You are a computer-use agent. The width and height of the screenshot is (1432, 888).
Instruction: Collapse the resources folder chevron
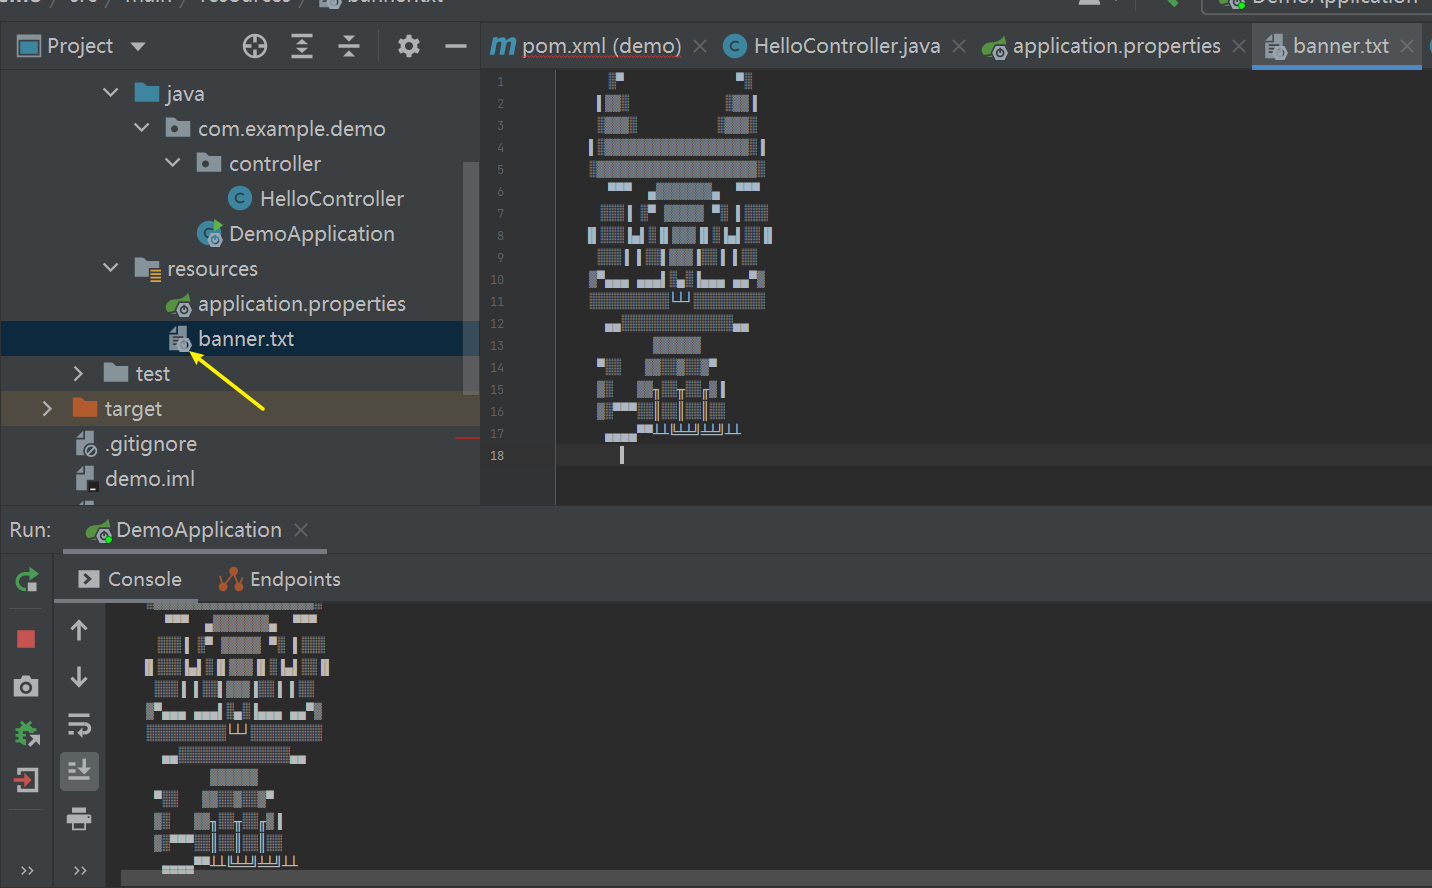[x=110, y=268]
